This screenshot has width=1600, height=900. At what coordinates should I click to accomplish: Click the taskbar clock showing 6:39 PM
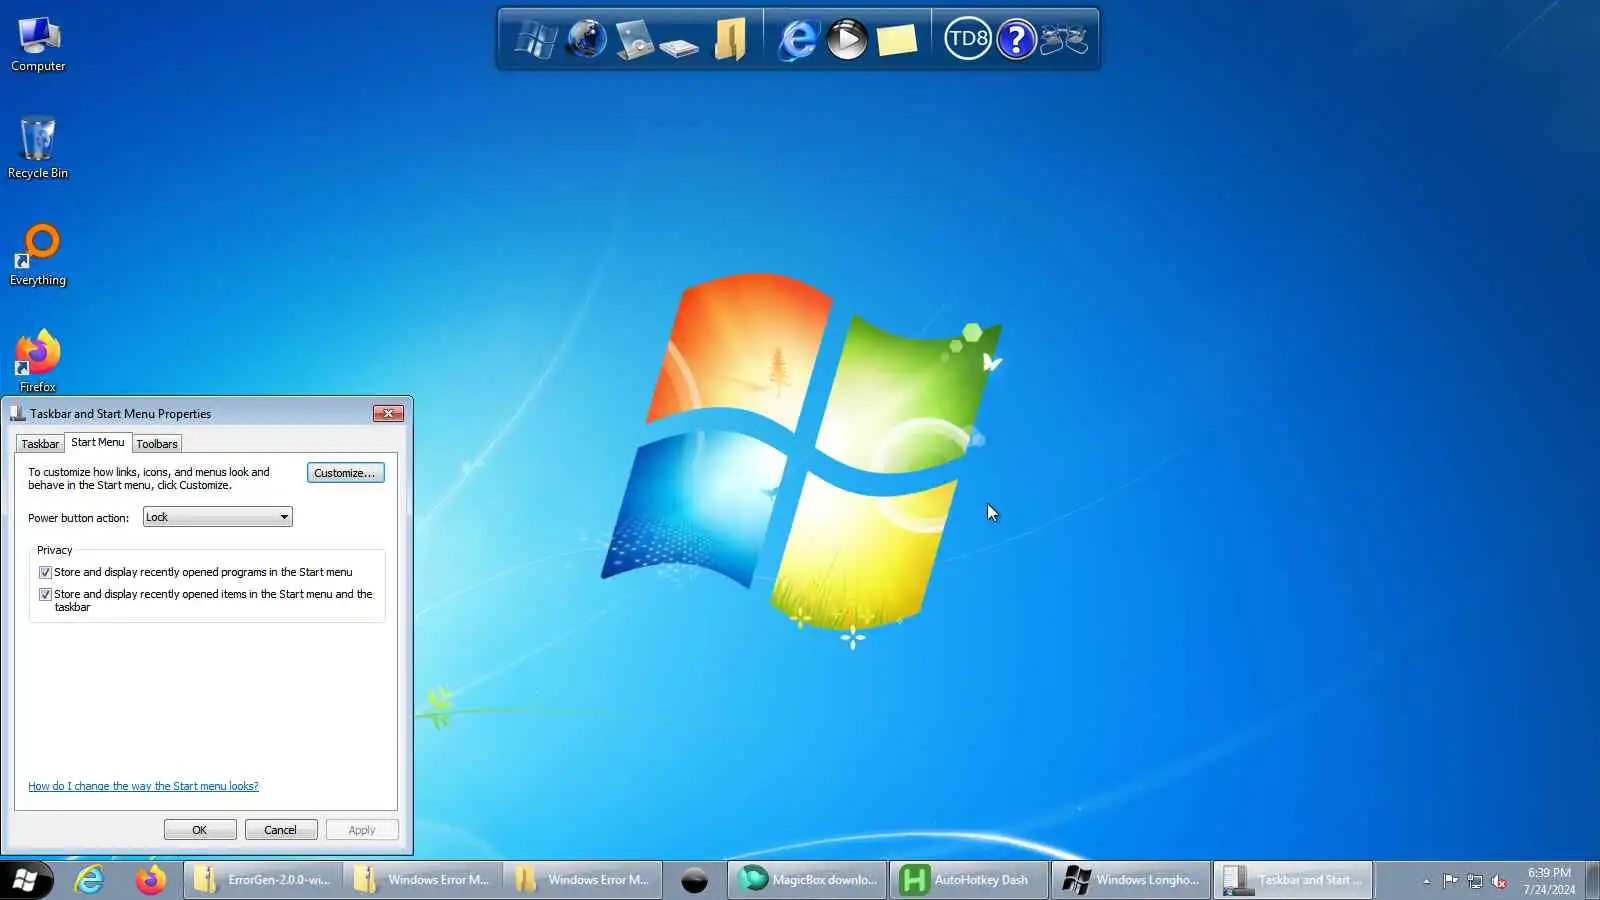point(1549,881)
